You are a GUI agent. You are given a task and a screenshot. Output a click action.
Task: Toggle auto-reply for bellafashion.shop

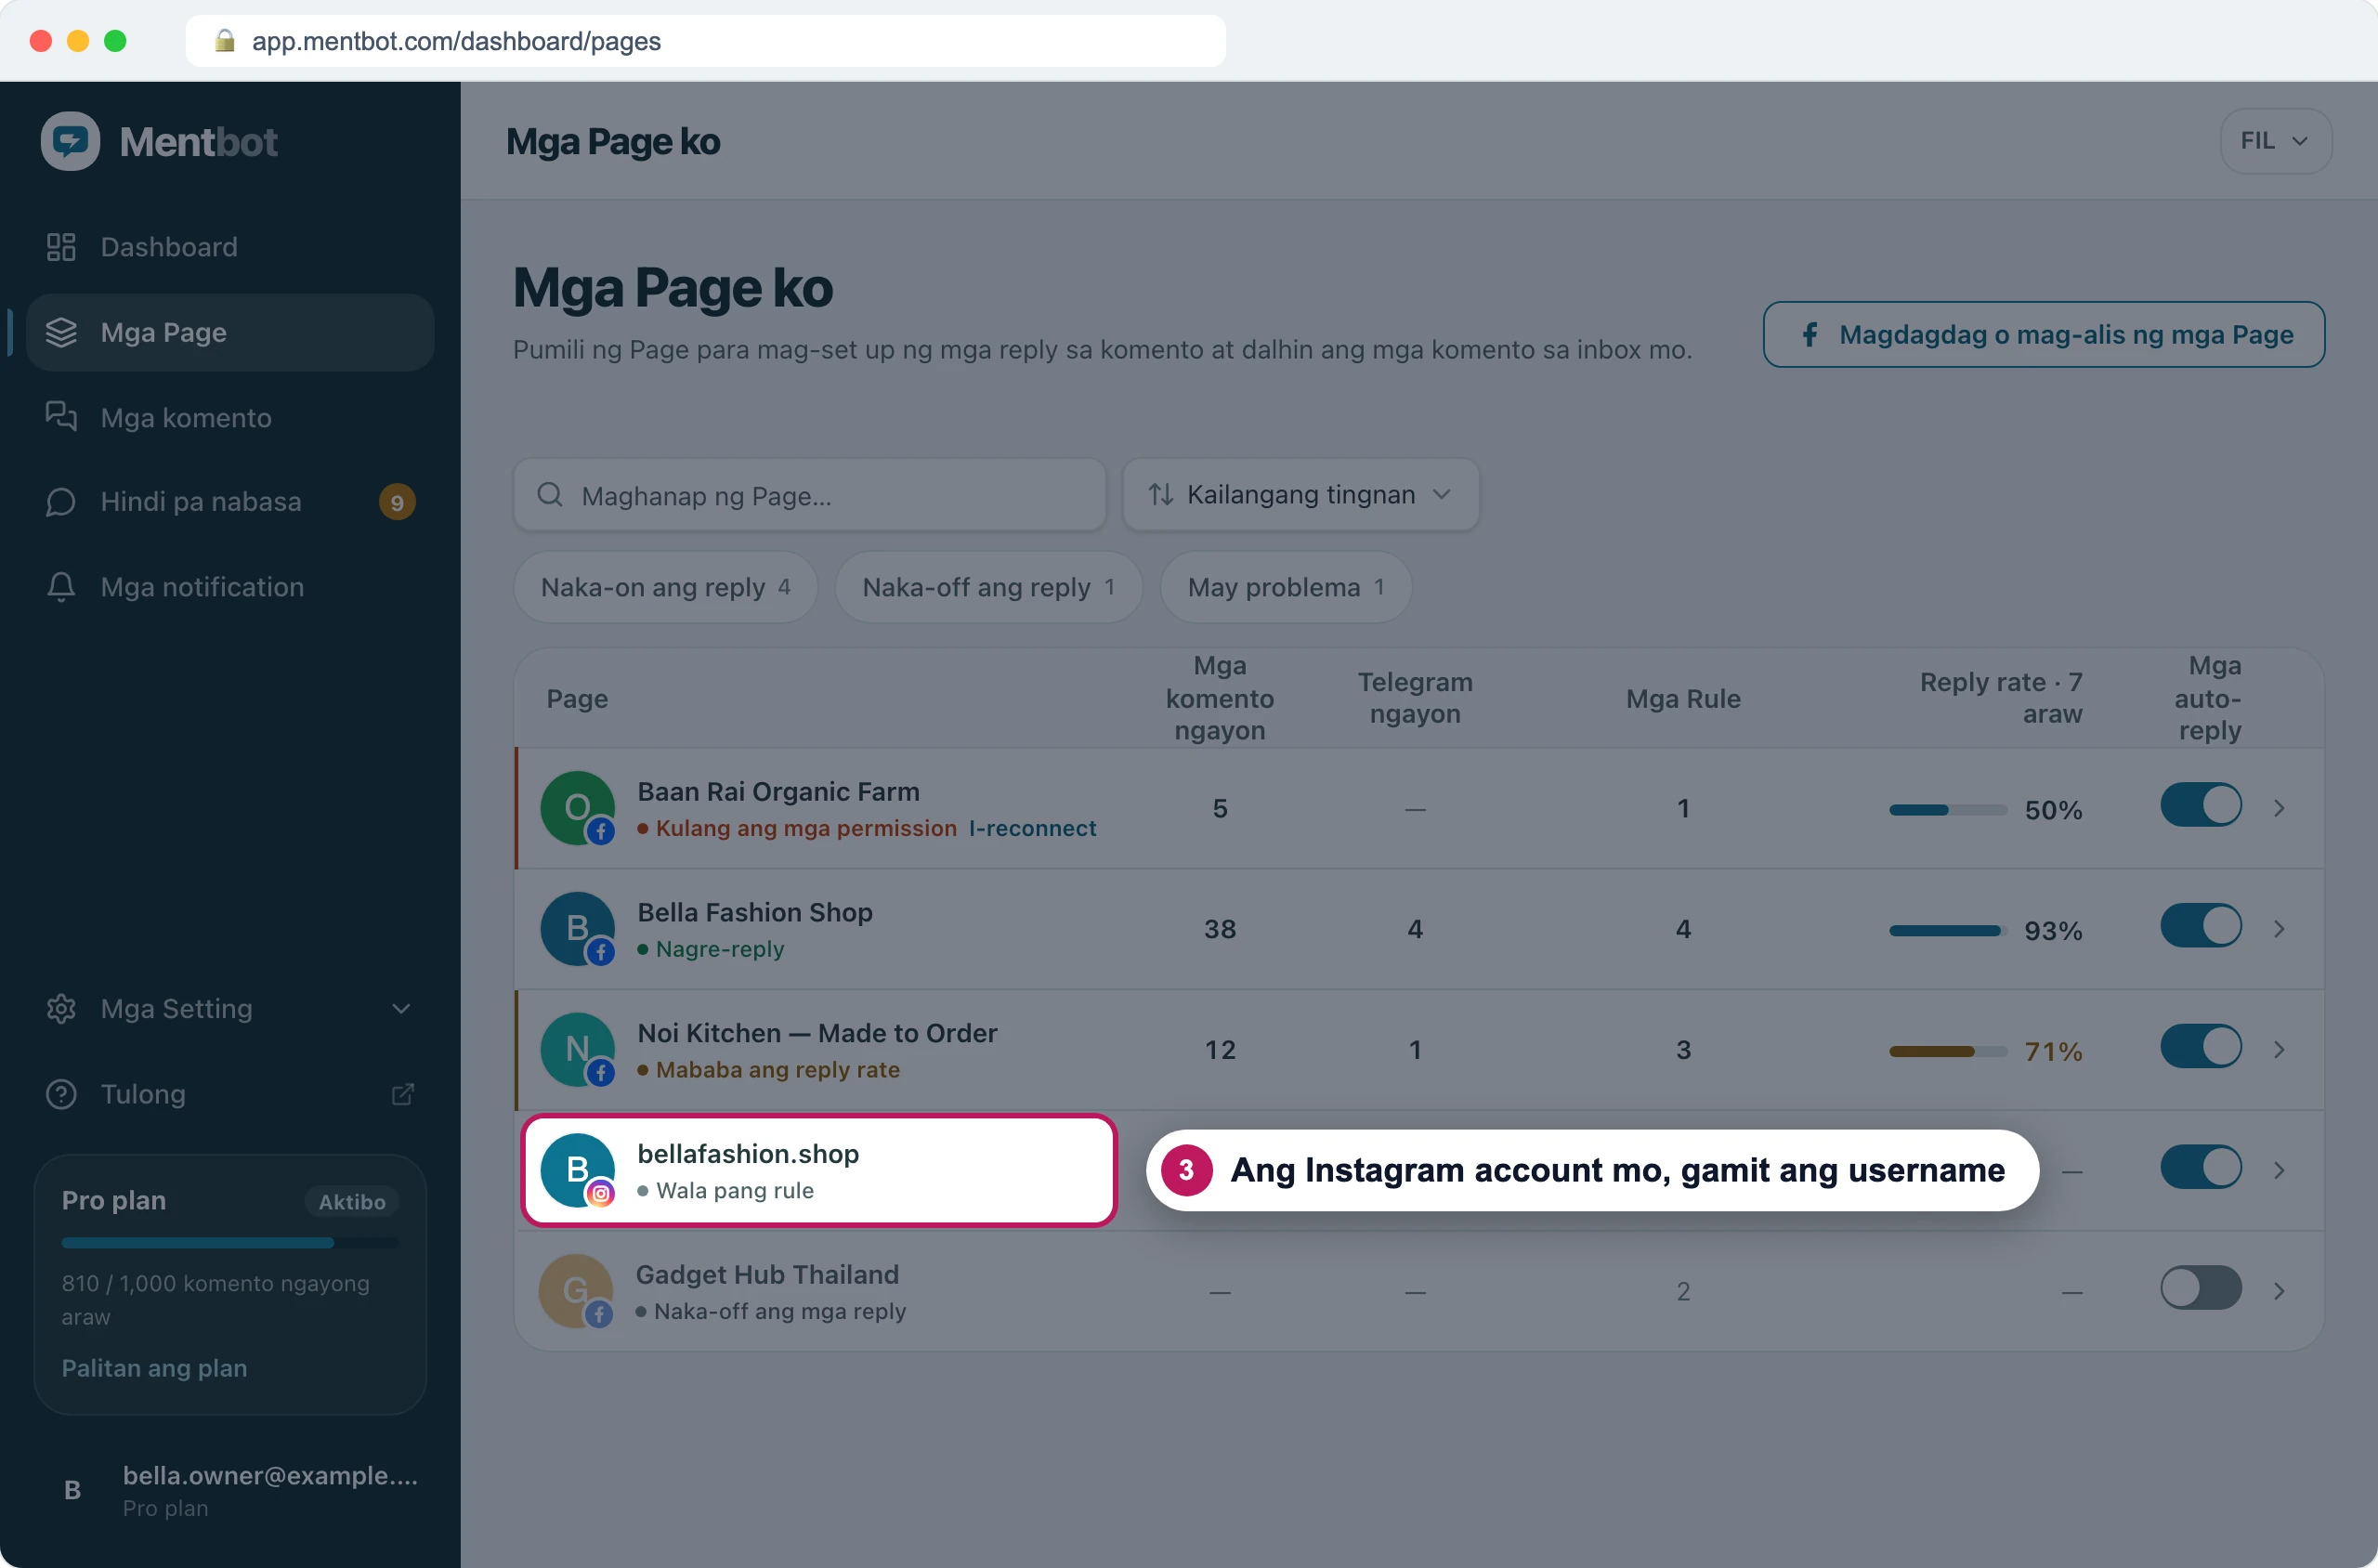point(2200,1167)
